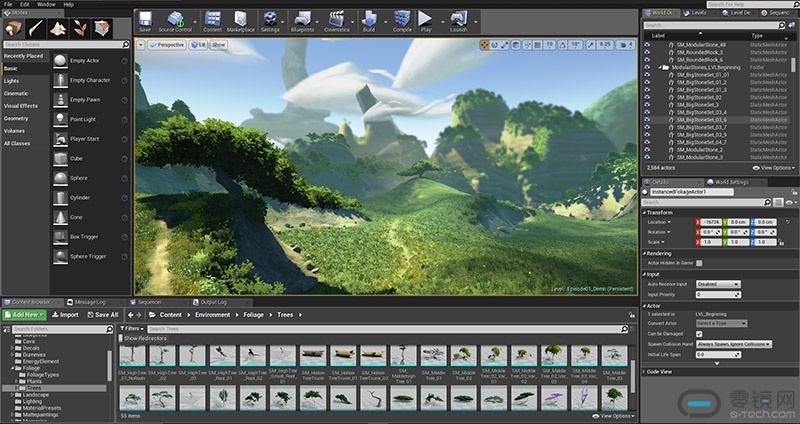Screen dimensions: 800x424
Task: Click Location X value field
Action: tap(711, 222)
